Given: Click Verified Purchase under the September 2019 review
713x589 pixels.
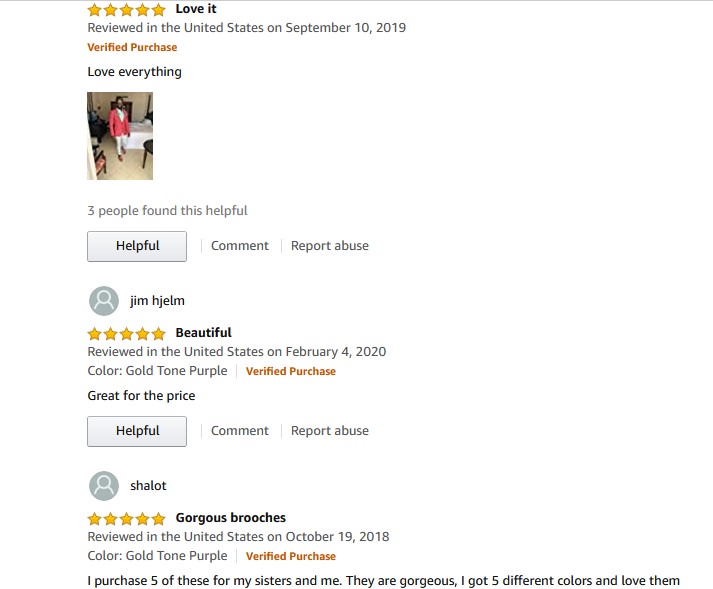Looking at the screenshot, I should click(x=132, y=47).
